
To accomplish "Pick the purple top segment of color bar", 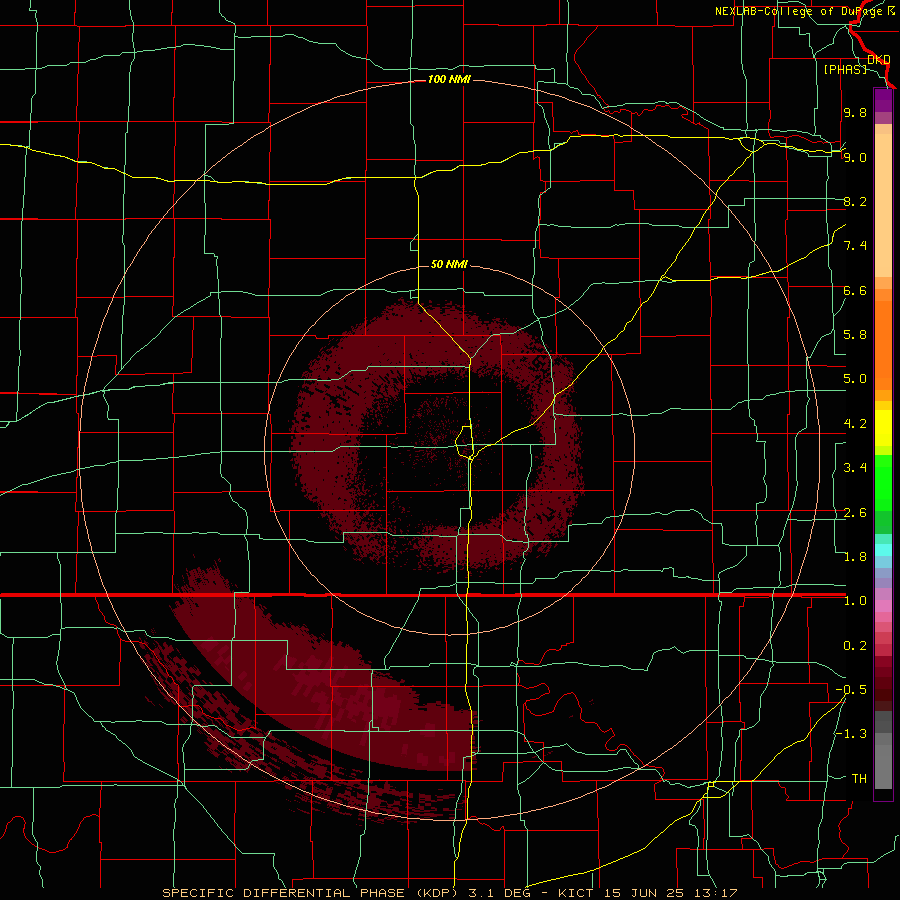I will 883,100.
